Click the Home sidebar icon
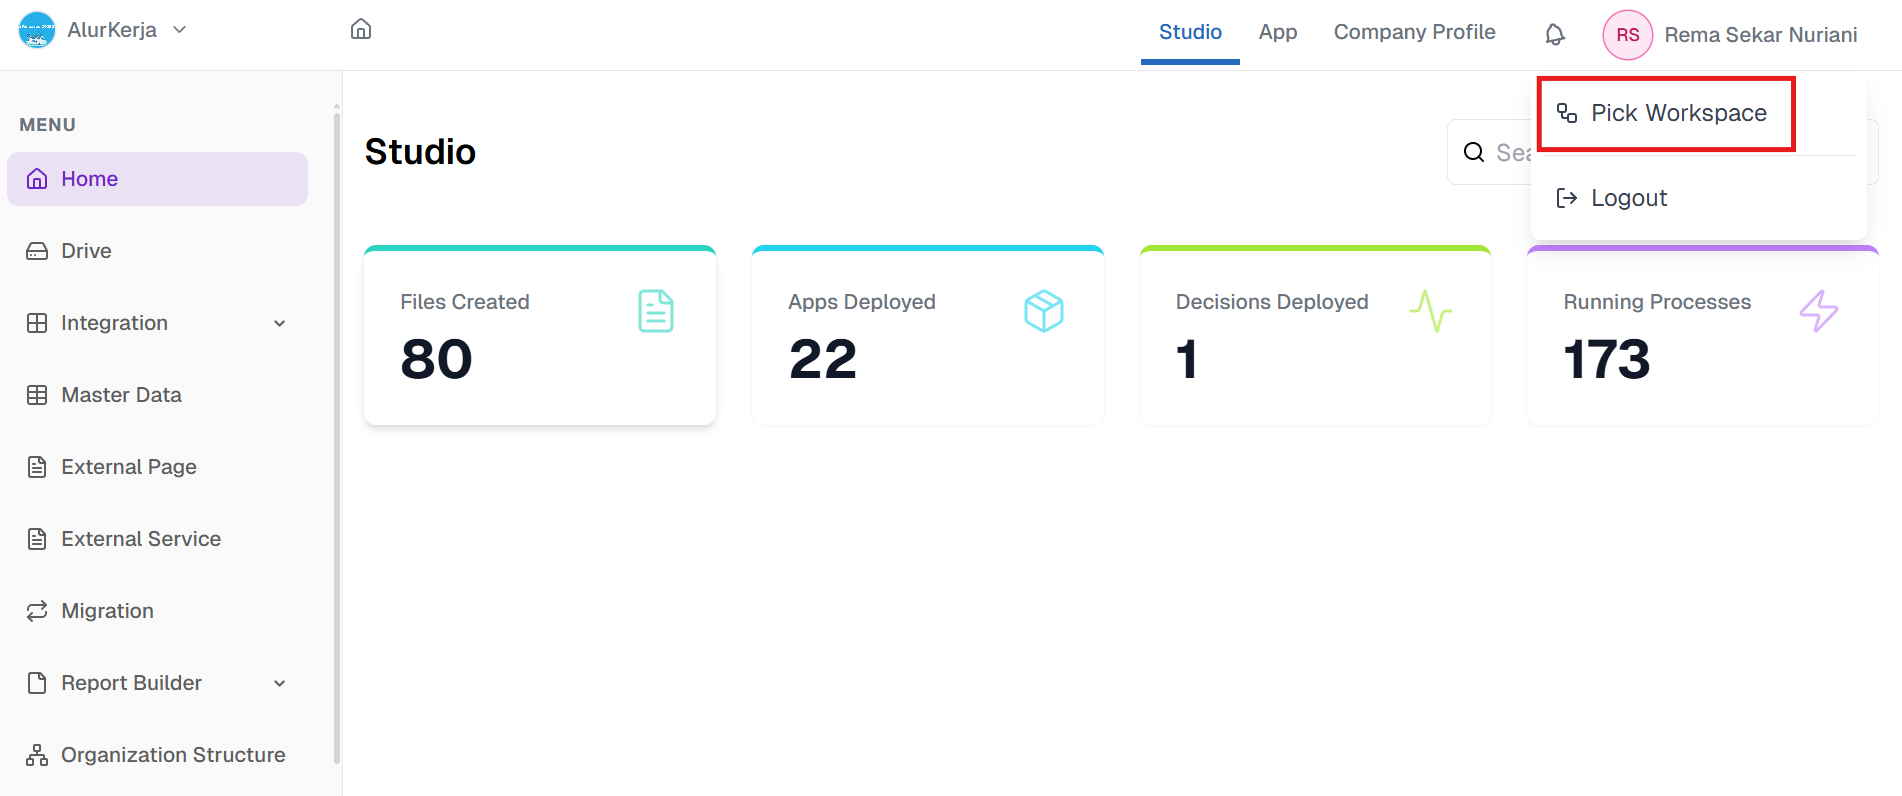This screenshot has height=796, width=1902. click(x=37, y=179)
